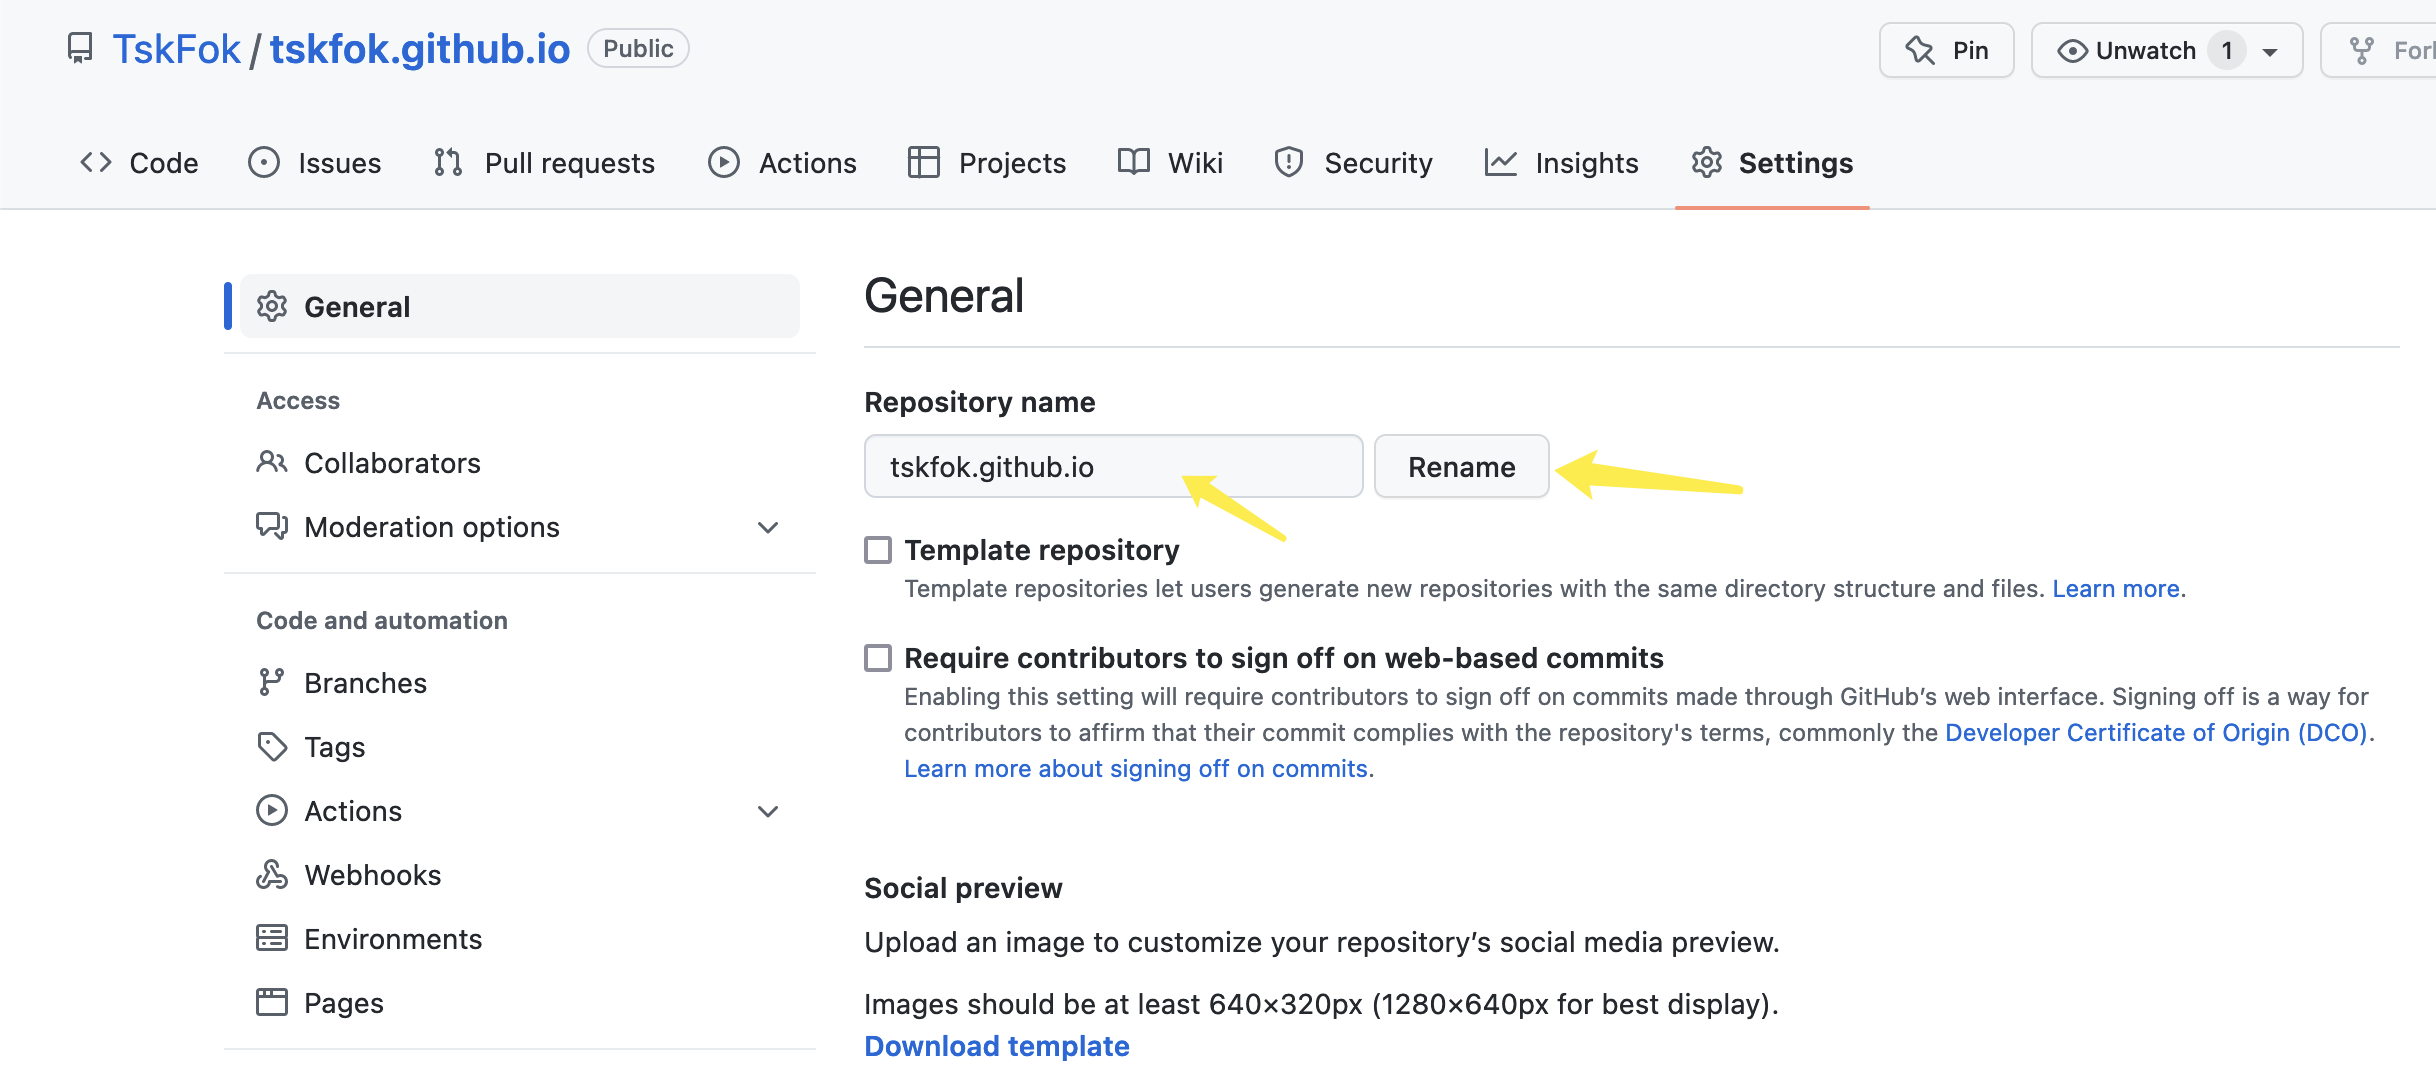
Task: Click the Repository name input field
Action: pyautogui.click(x=1113, y=466)
